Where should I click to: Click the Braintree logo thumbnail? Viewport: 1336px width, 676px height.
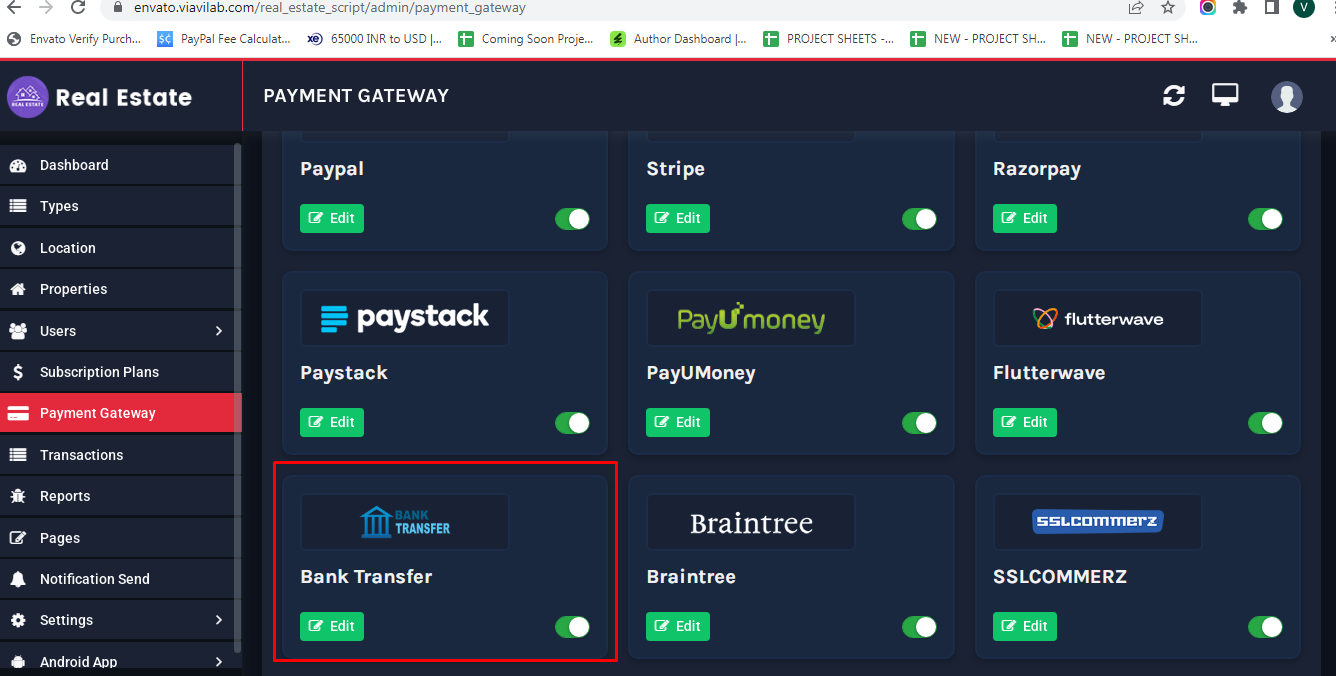tap(751, 522)
